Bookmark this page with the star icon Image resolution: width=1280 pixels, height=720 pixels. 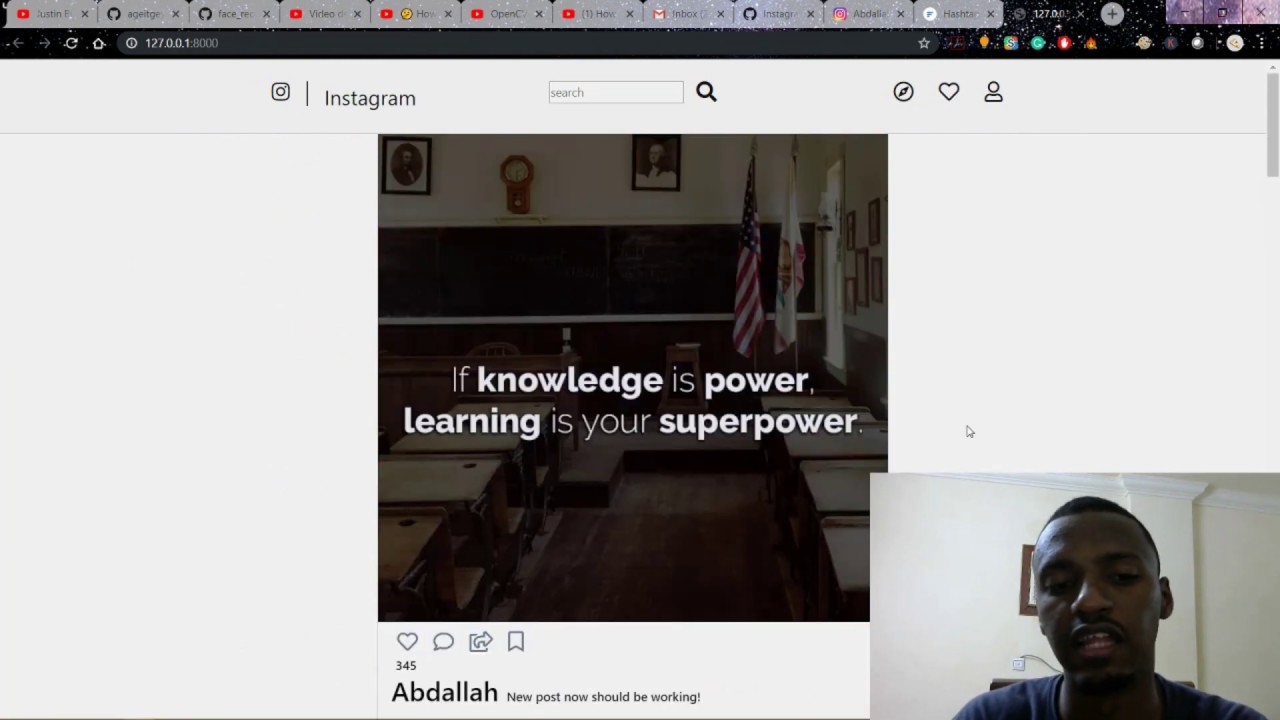924,43
